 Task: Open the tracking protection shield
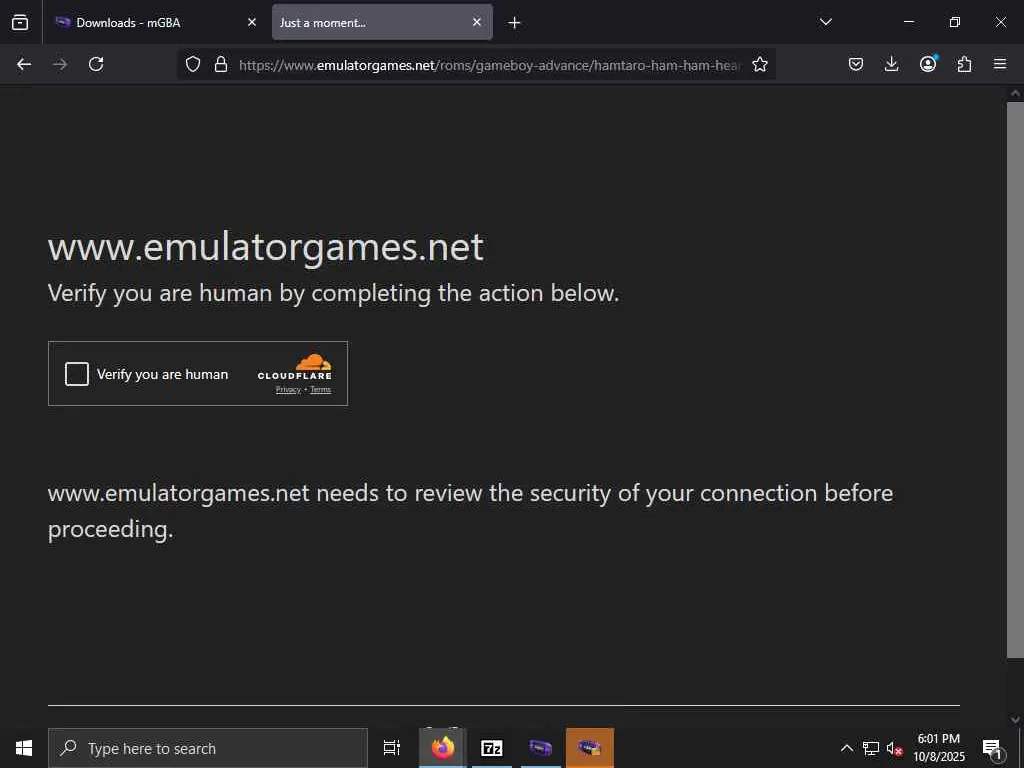coord(193,64)
